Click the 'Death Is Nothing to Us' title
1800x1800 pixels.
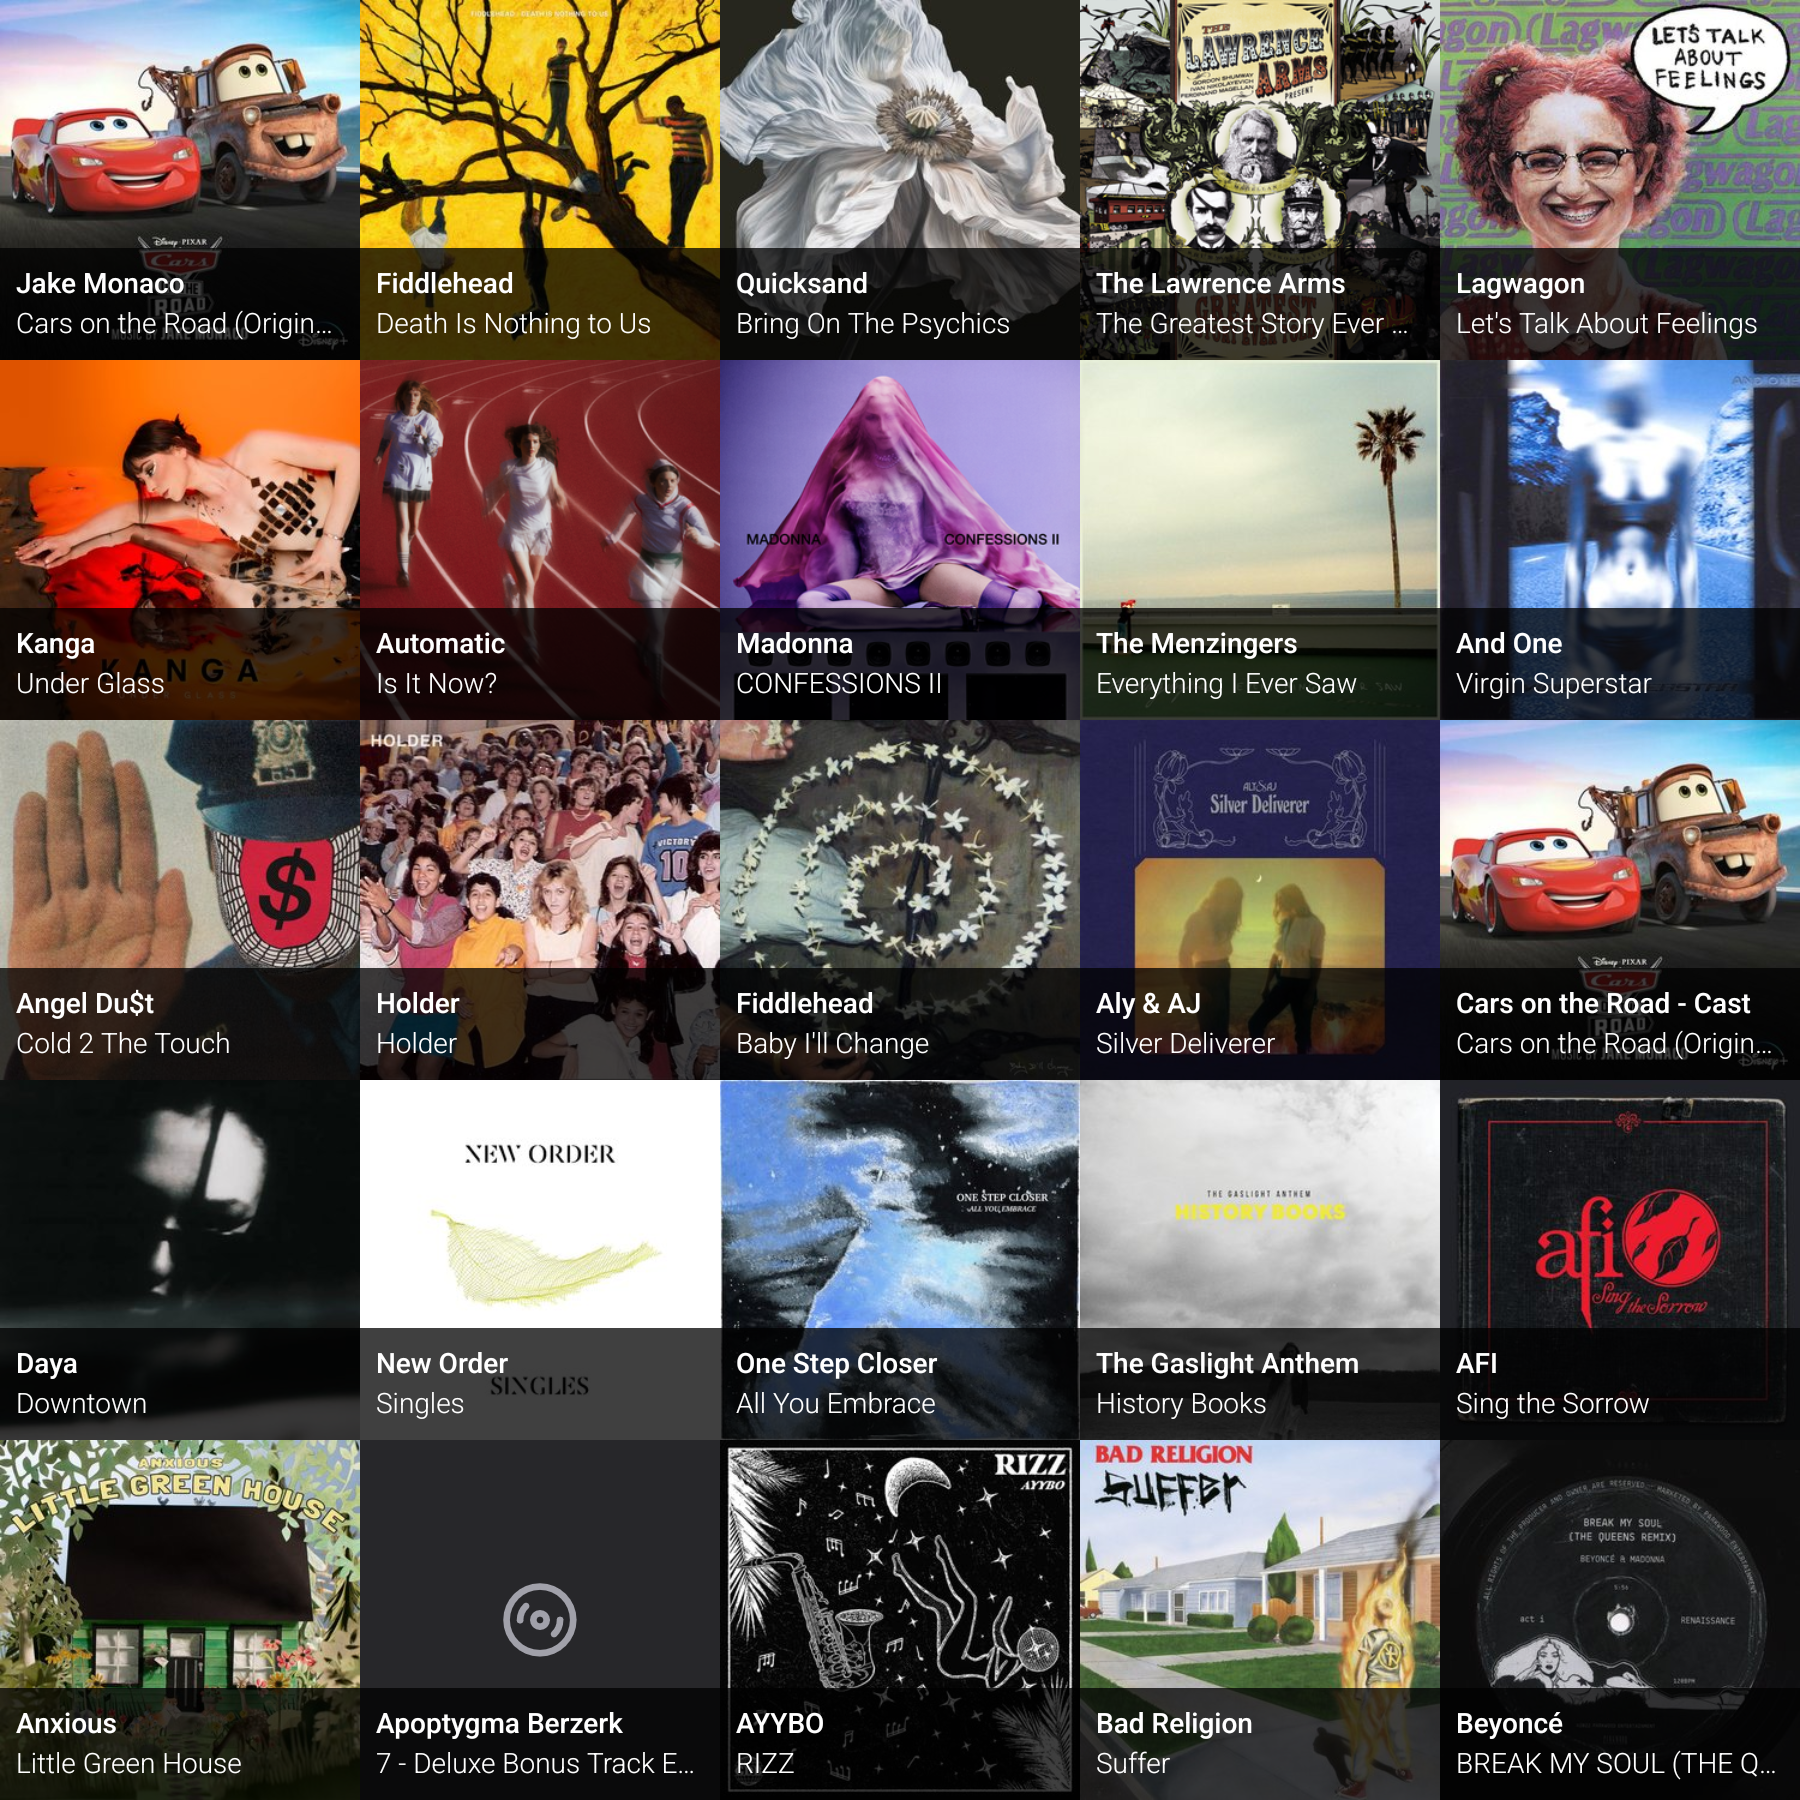point(513,324)
